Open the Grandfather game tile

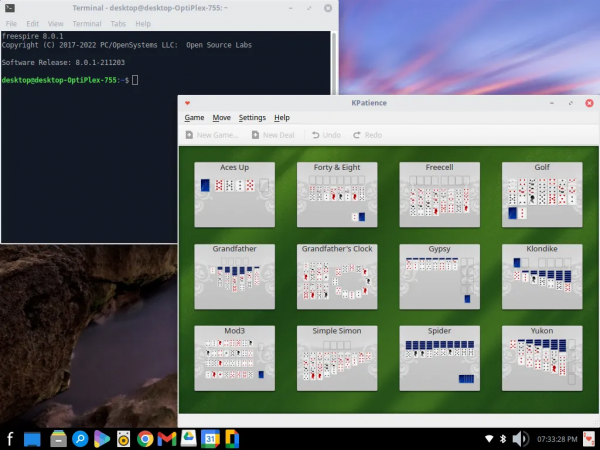234,276
